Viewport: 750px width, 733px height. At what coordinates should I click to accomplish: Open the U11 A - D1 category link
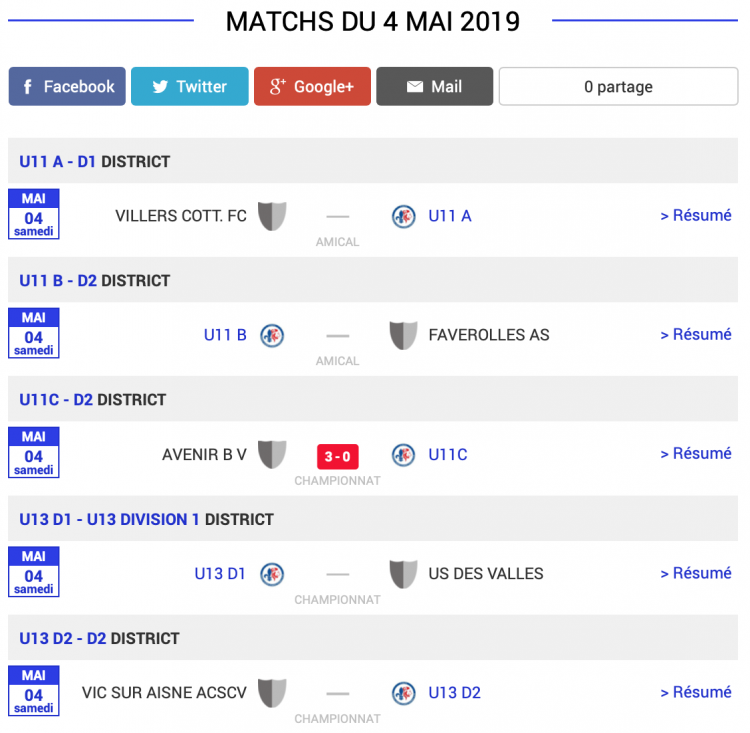click(58, 161)
